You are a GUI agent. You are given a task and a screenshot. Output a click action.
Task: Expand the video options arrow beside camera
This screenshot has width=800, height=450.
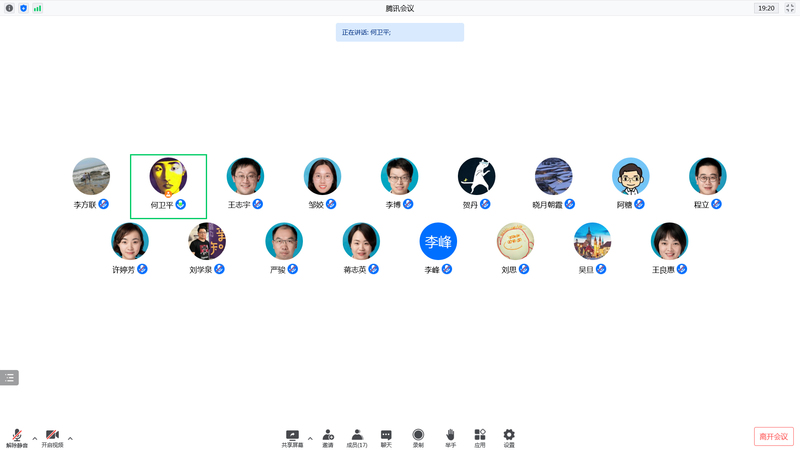click(70, 438)
